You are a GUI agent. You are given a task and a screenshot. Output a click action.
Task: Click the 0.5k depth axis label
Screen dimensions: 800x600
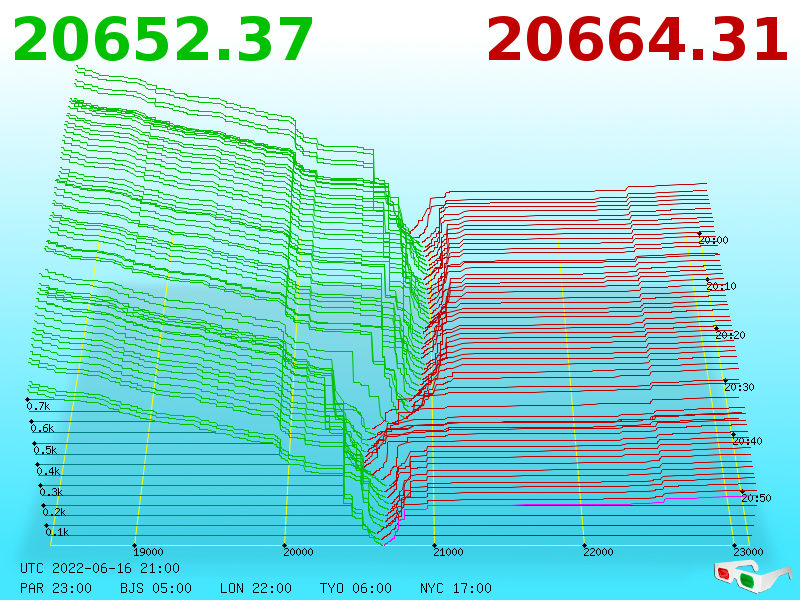(x=45, y=450)
